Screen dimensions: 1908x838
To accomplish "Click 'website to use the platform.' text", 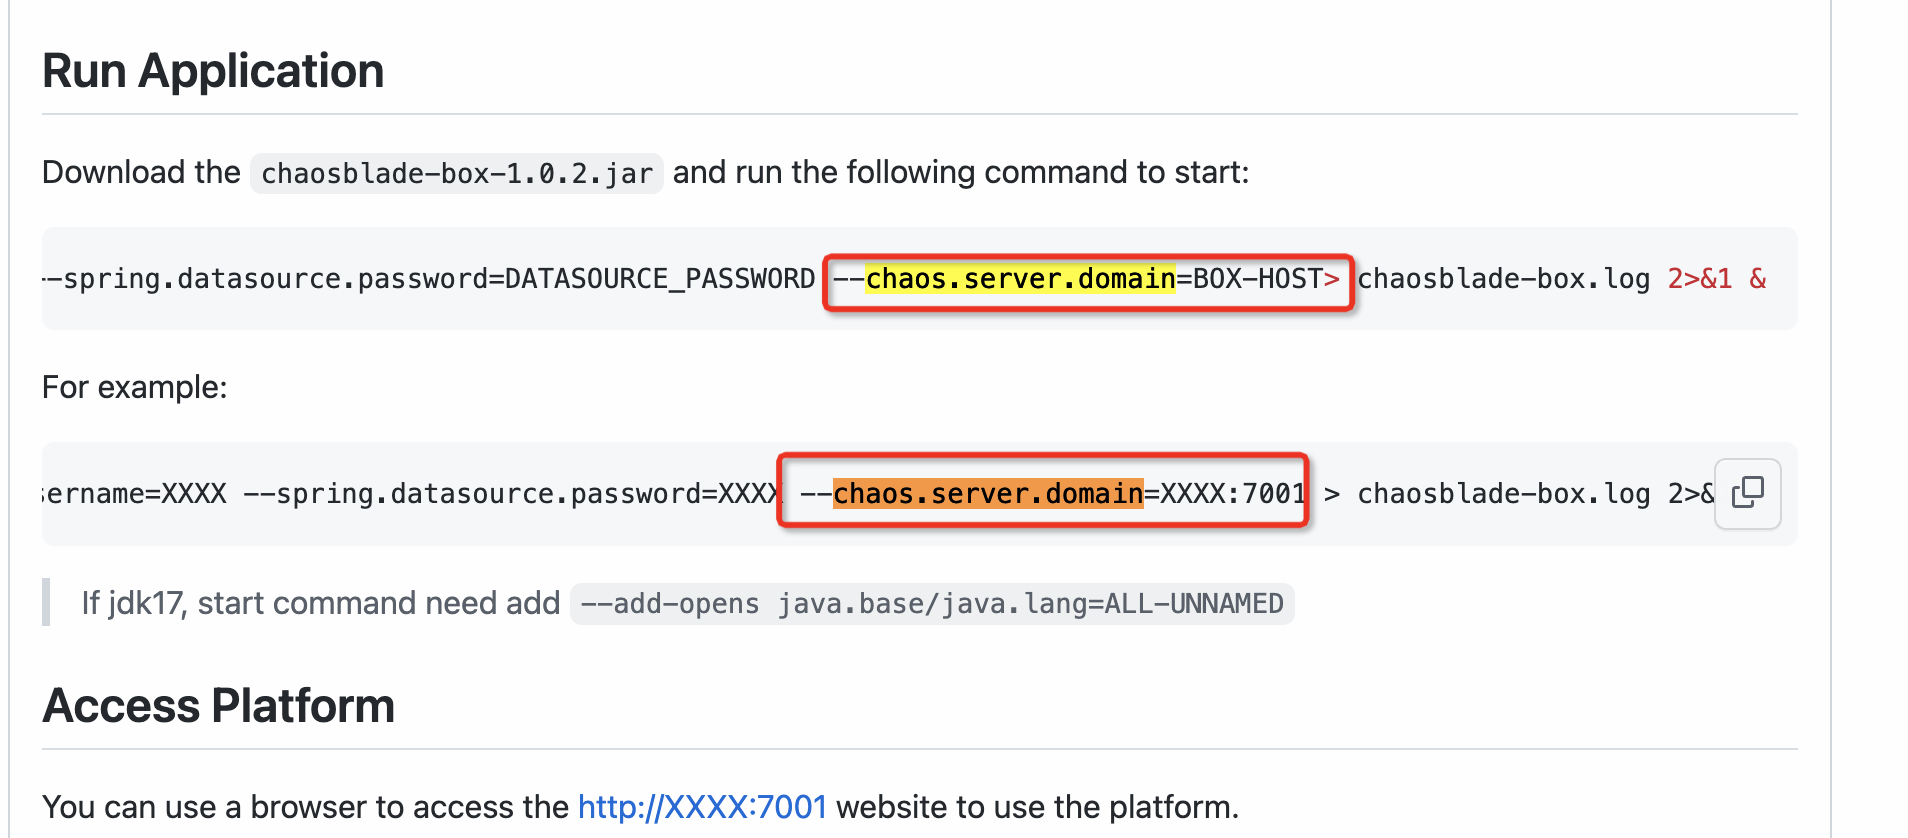I will coord(1038,807).
